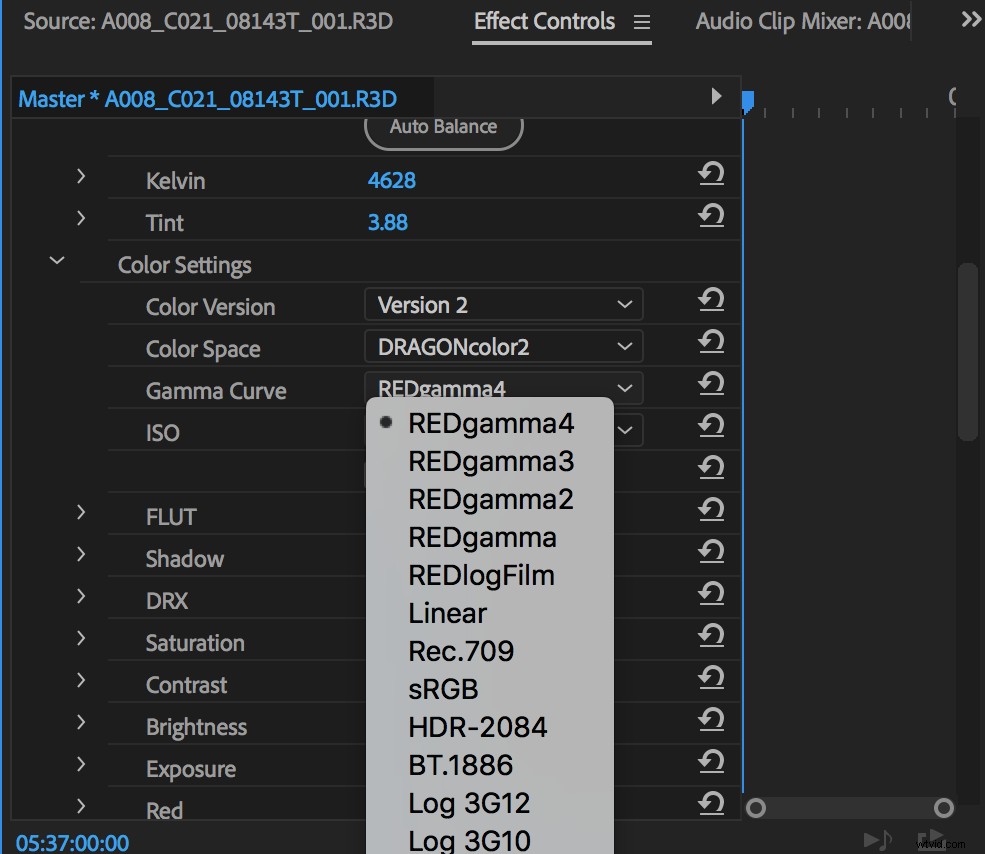Choose REDlogFilm from the gamma list
Image resolution: width=985 pixels, height=854 pixels.
481,575
